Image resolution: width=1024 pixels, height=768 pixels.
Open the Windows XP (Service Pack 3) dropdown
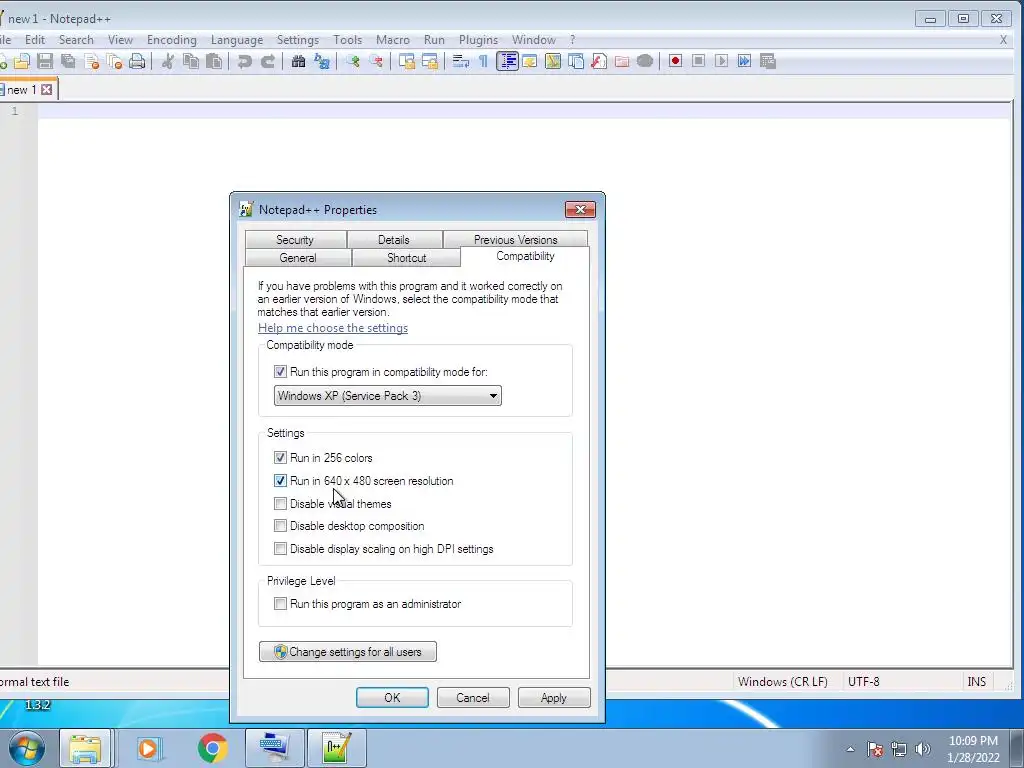click(x=387, y=396)
